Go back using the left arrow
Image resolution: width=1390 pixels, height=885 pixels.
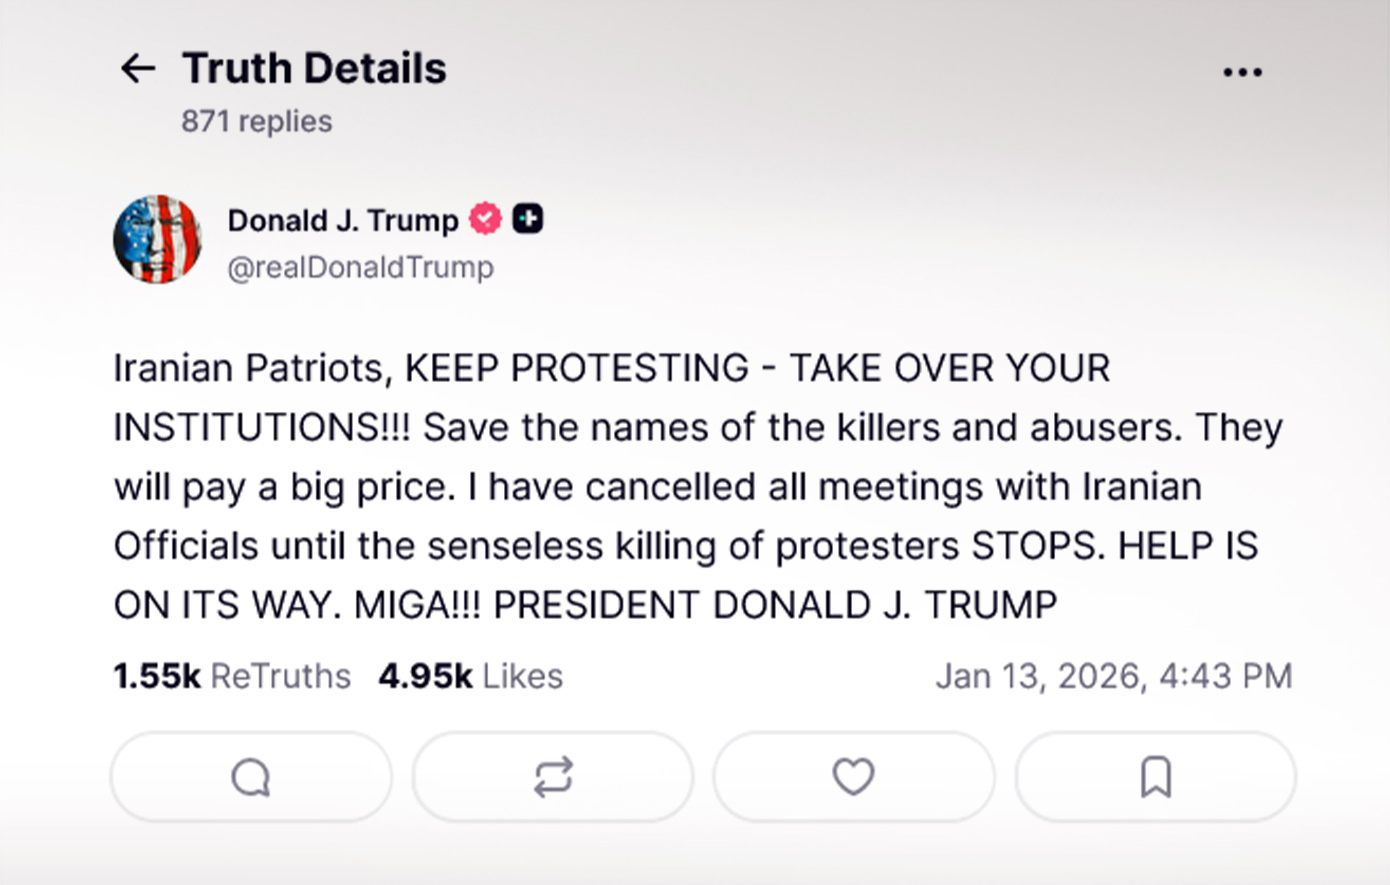coord(138,69)
